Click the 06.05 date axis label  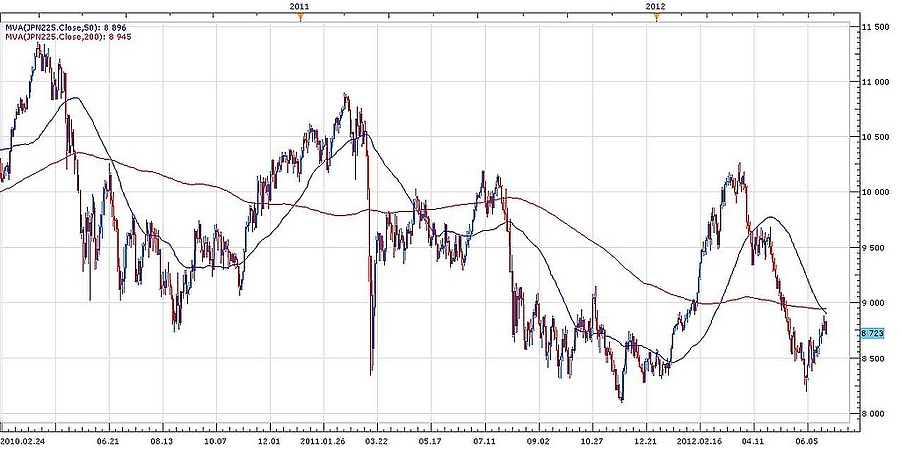point(806,439)
